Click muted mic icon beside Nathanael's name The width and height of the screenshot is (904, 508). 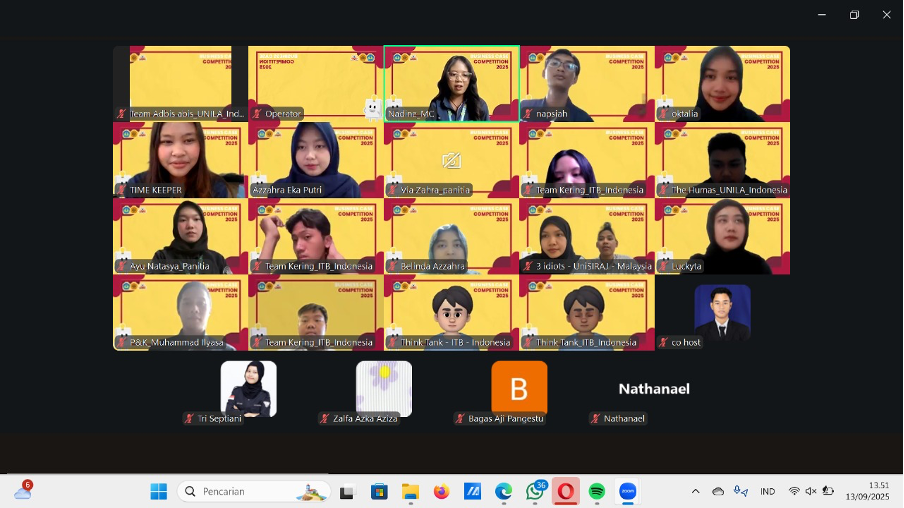(x=595, y=419)
